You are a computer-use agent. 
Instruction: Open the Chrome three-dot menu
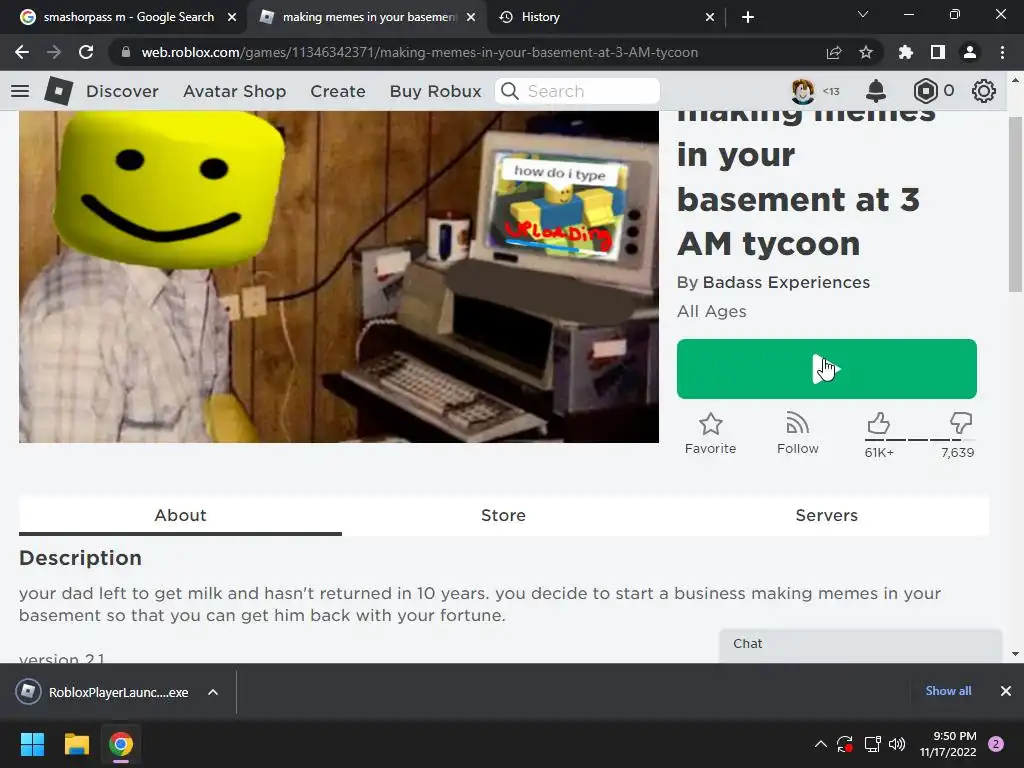point(1002,52)
